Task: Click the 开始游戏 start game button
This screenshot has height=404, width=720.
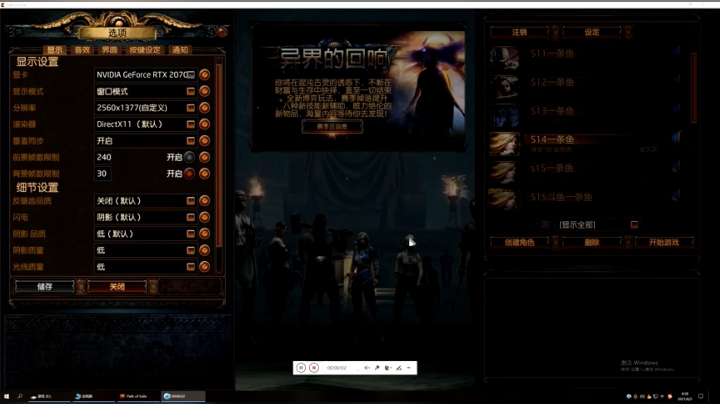Action: [664, 242]
